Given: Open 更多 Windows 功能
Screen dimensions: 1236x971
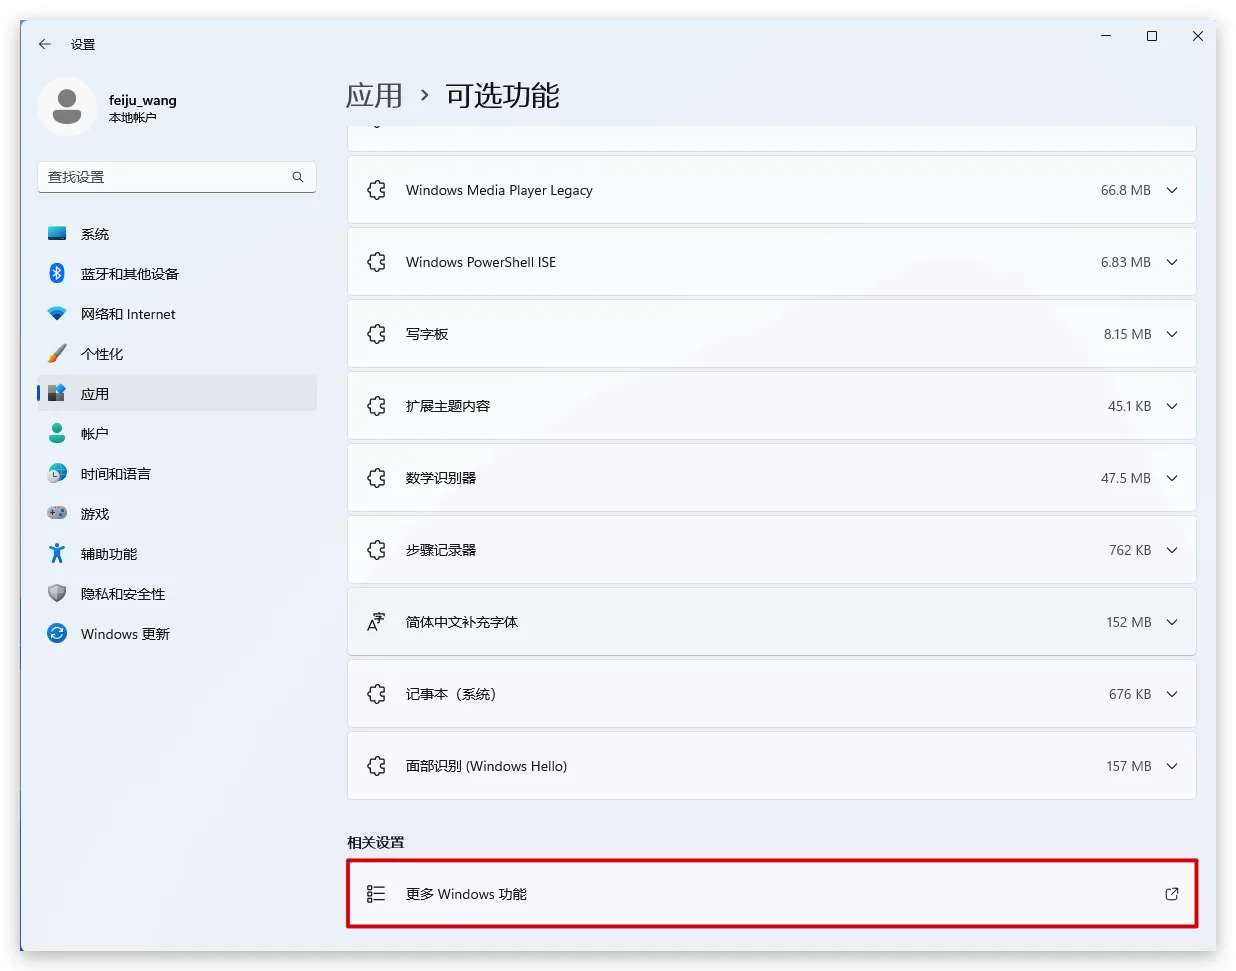Looking at the screenshot, I should point(772,894).
